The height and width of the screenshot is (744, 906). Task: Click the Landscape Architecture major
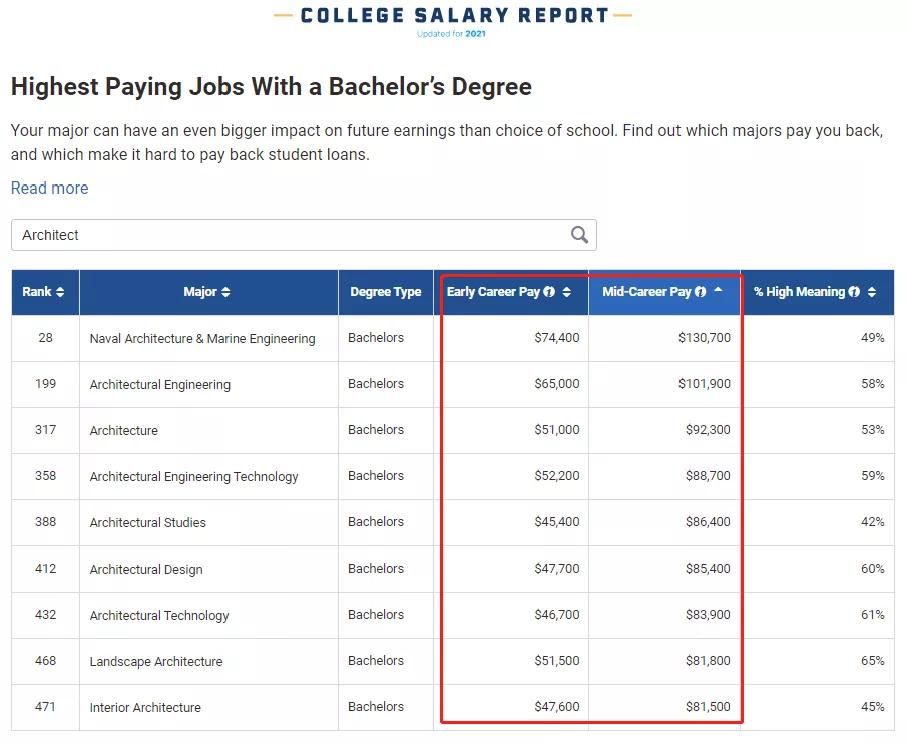point(156,661)
